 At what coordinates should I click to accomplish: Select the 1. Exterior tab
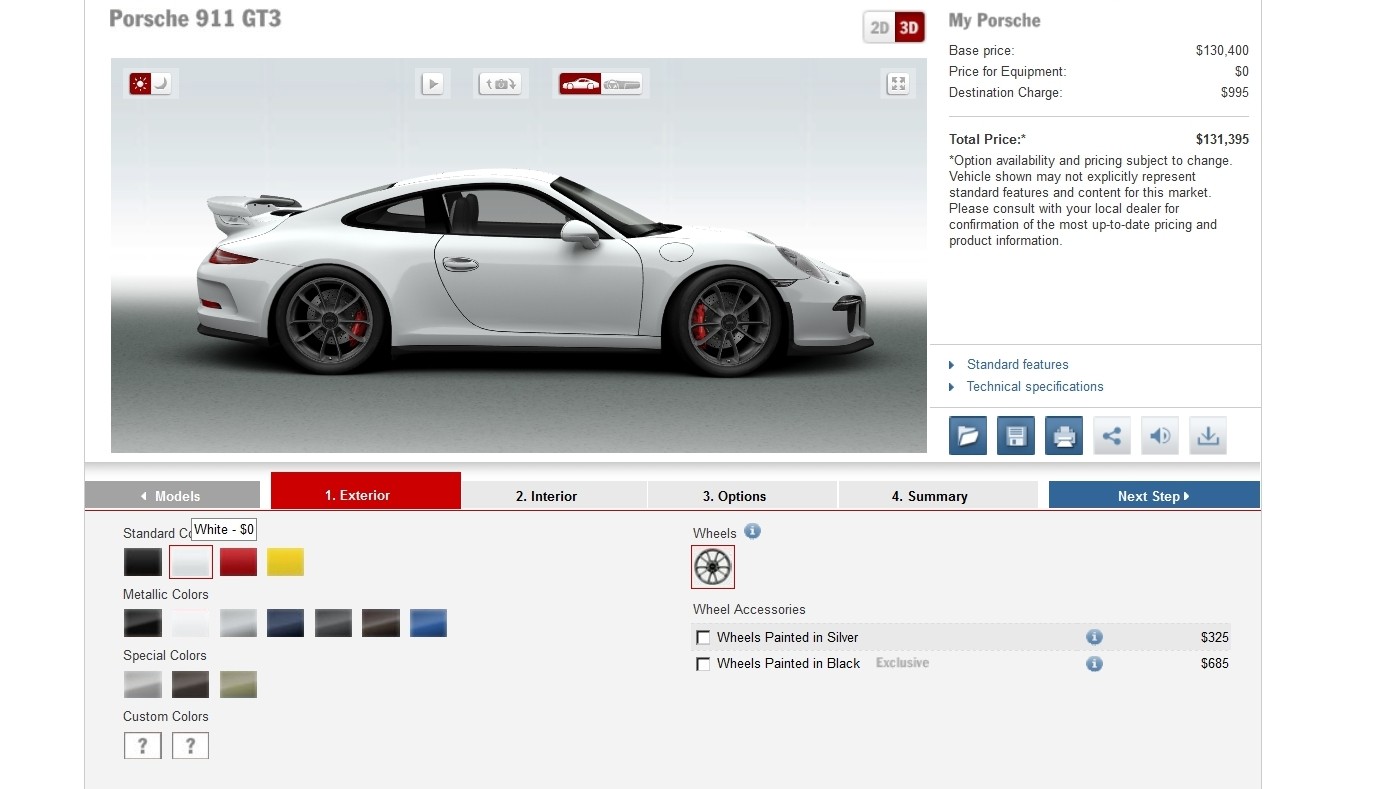pos(366,491)
